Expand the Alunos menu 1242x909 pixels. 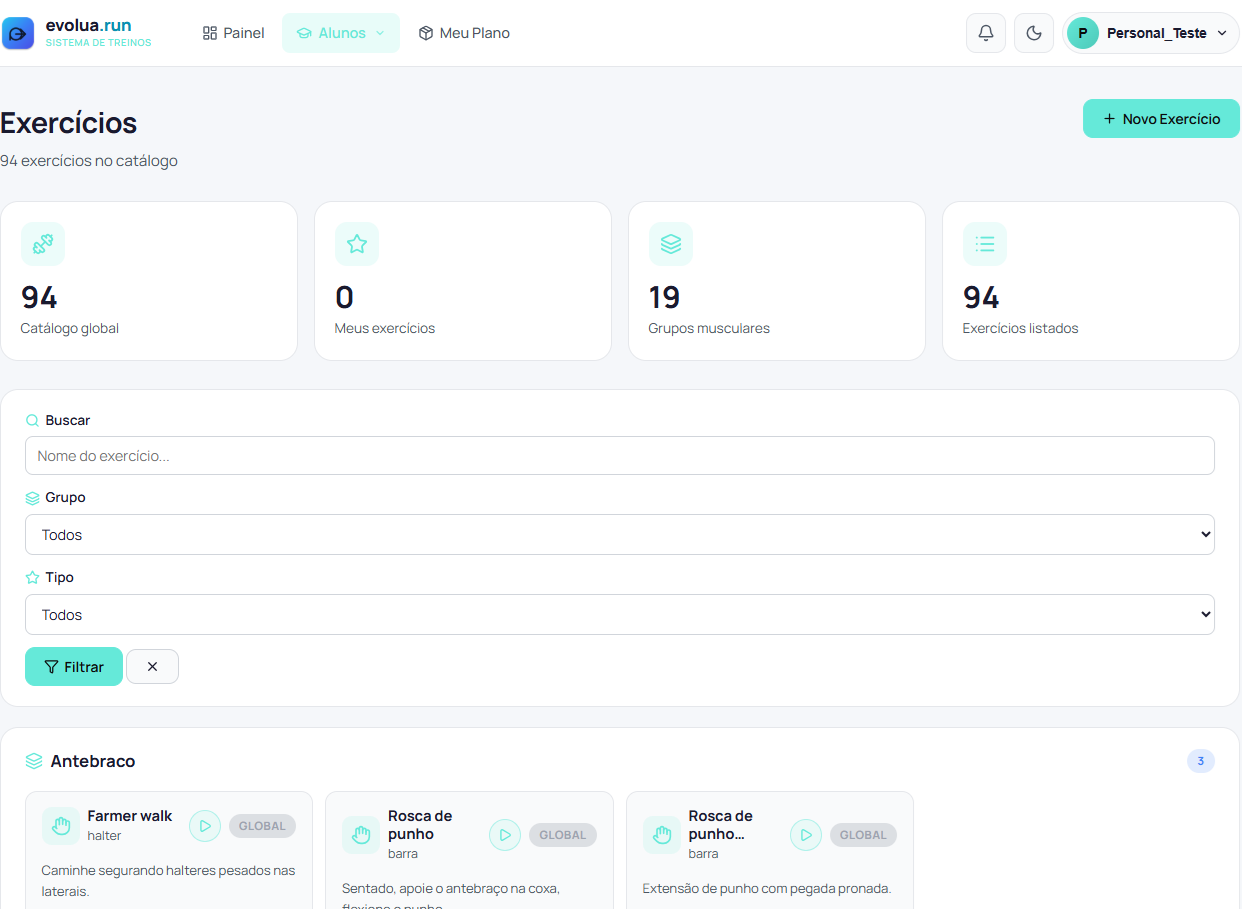(x=341, y=33)
